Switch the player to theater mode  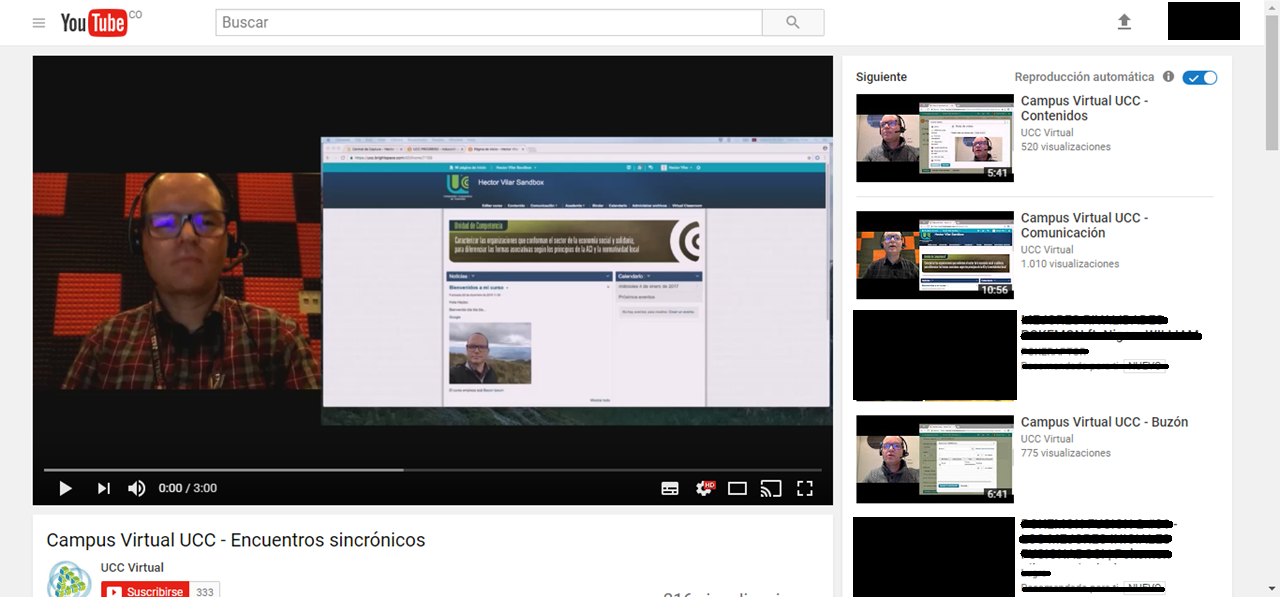737,488
